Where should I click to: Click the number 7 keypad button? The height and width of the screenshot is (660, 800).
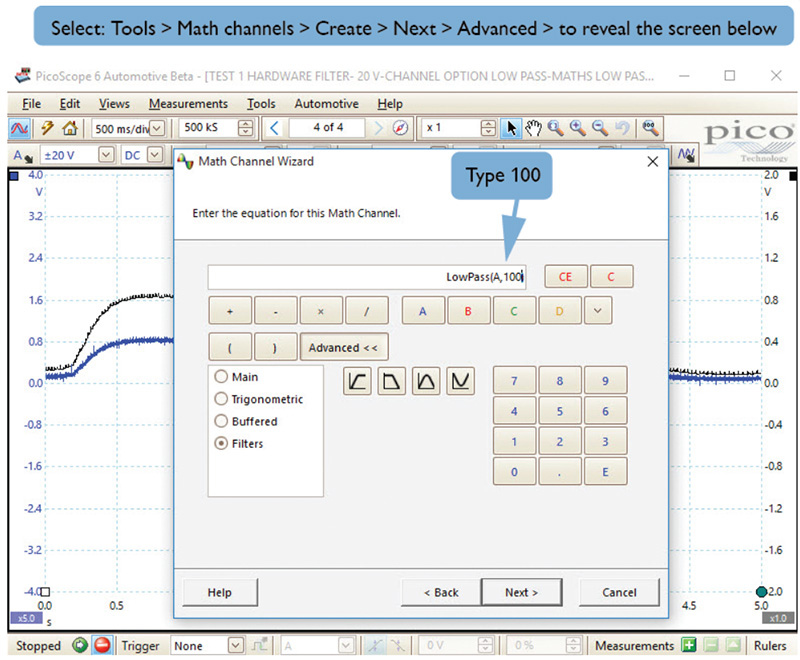pos(514,381)
